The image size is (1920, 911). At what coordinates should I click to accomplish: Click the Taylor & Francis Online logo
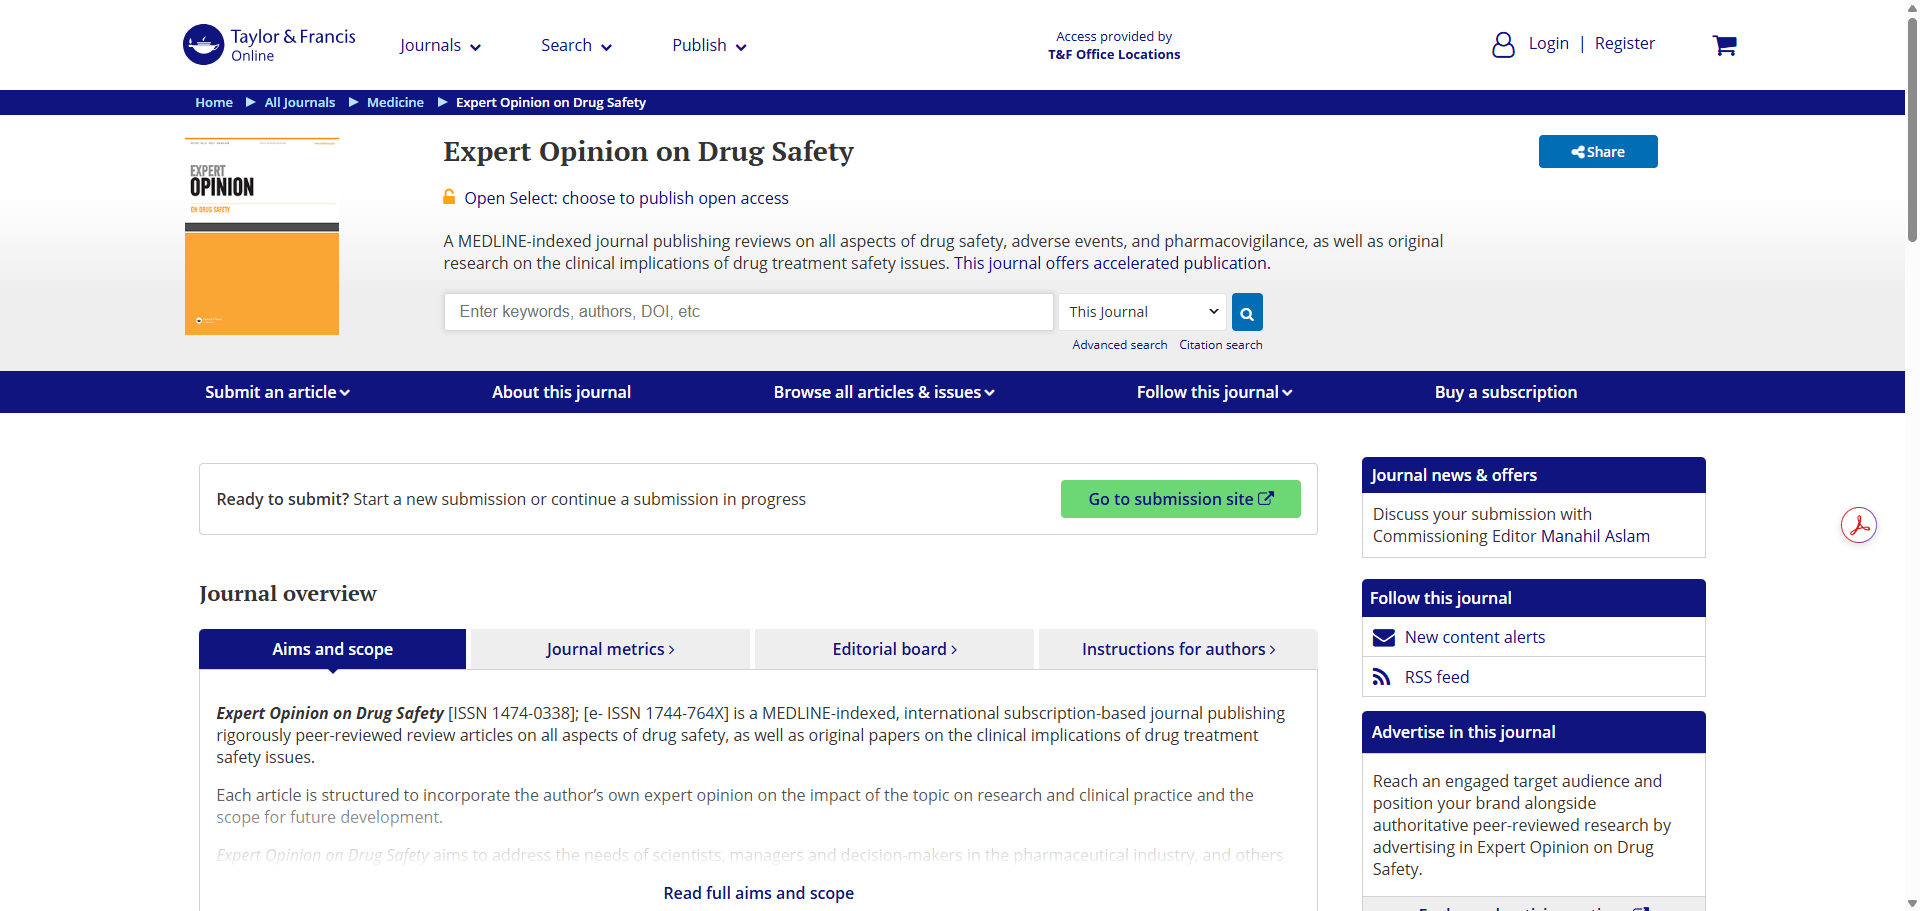(269, 45)
